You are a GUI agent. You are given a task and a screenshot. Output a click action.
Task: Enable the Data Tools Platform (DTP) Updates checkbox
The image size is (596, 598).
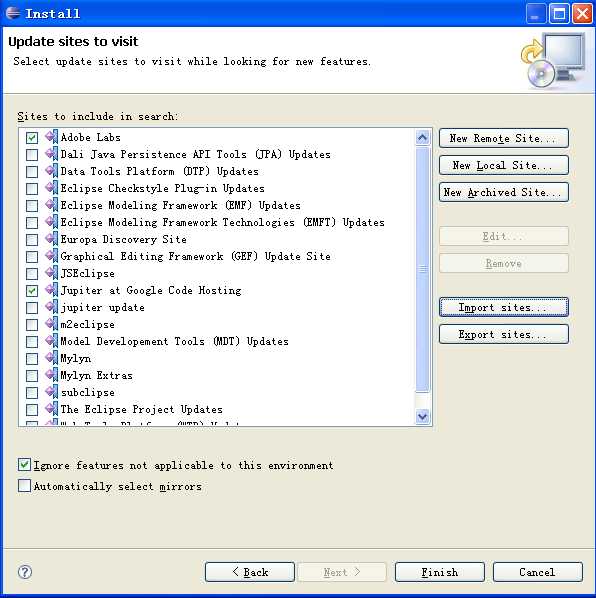[32, 171]
